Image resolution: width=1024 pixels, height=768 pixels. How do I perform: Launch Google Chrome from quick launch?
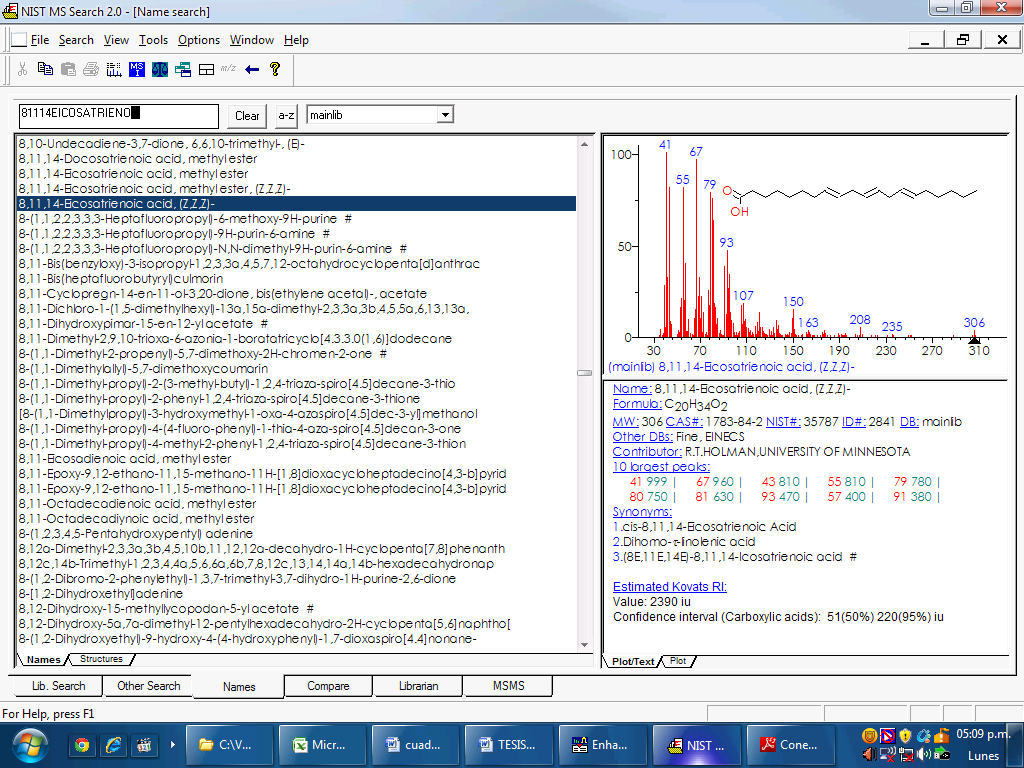coord(82,744)
